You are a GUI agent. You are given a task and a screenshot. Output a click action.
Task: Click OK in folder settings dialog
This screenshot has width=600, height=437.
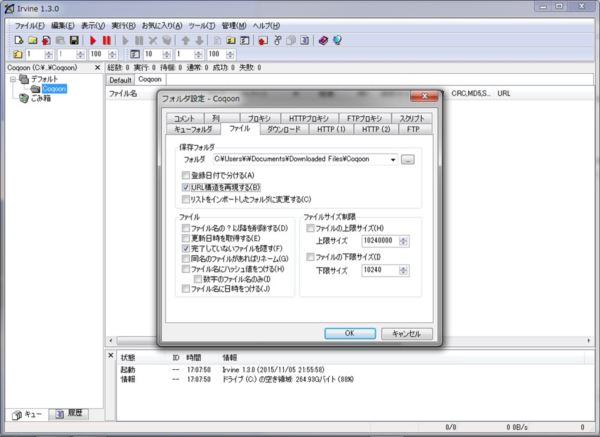pyautogui.click(x=350, y=333)
